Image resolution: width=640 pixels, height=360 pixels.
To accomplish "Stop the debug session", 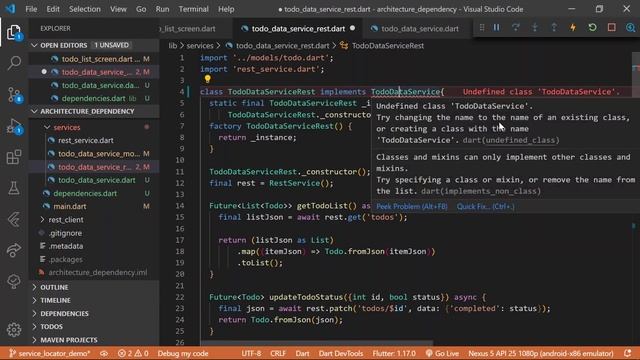I will coord(611,28).
